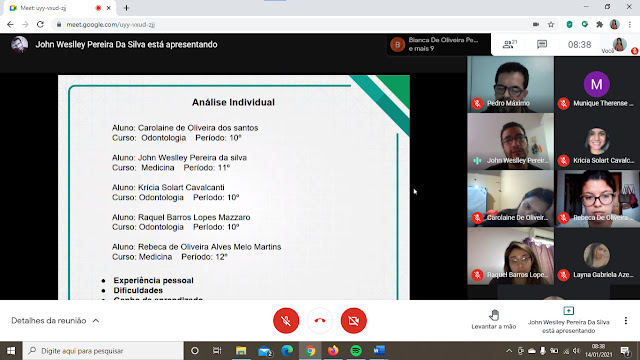The image size is (640, 360).
Task: Click the meeting clock showing 08:38
Action: tap(579, 44)
